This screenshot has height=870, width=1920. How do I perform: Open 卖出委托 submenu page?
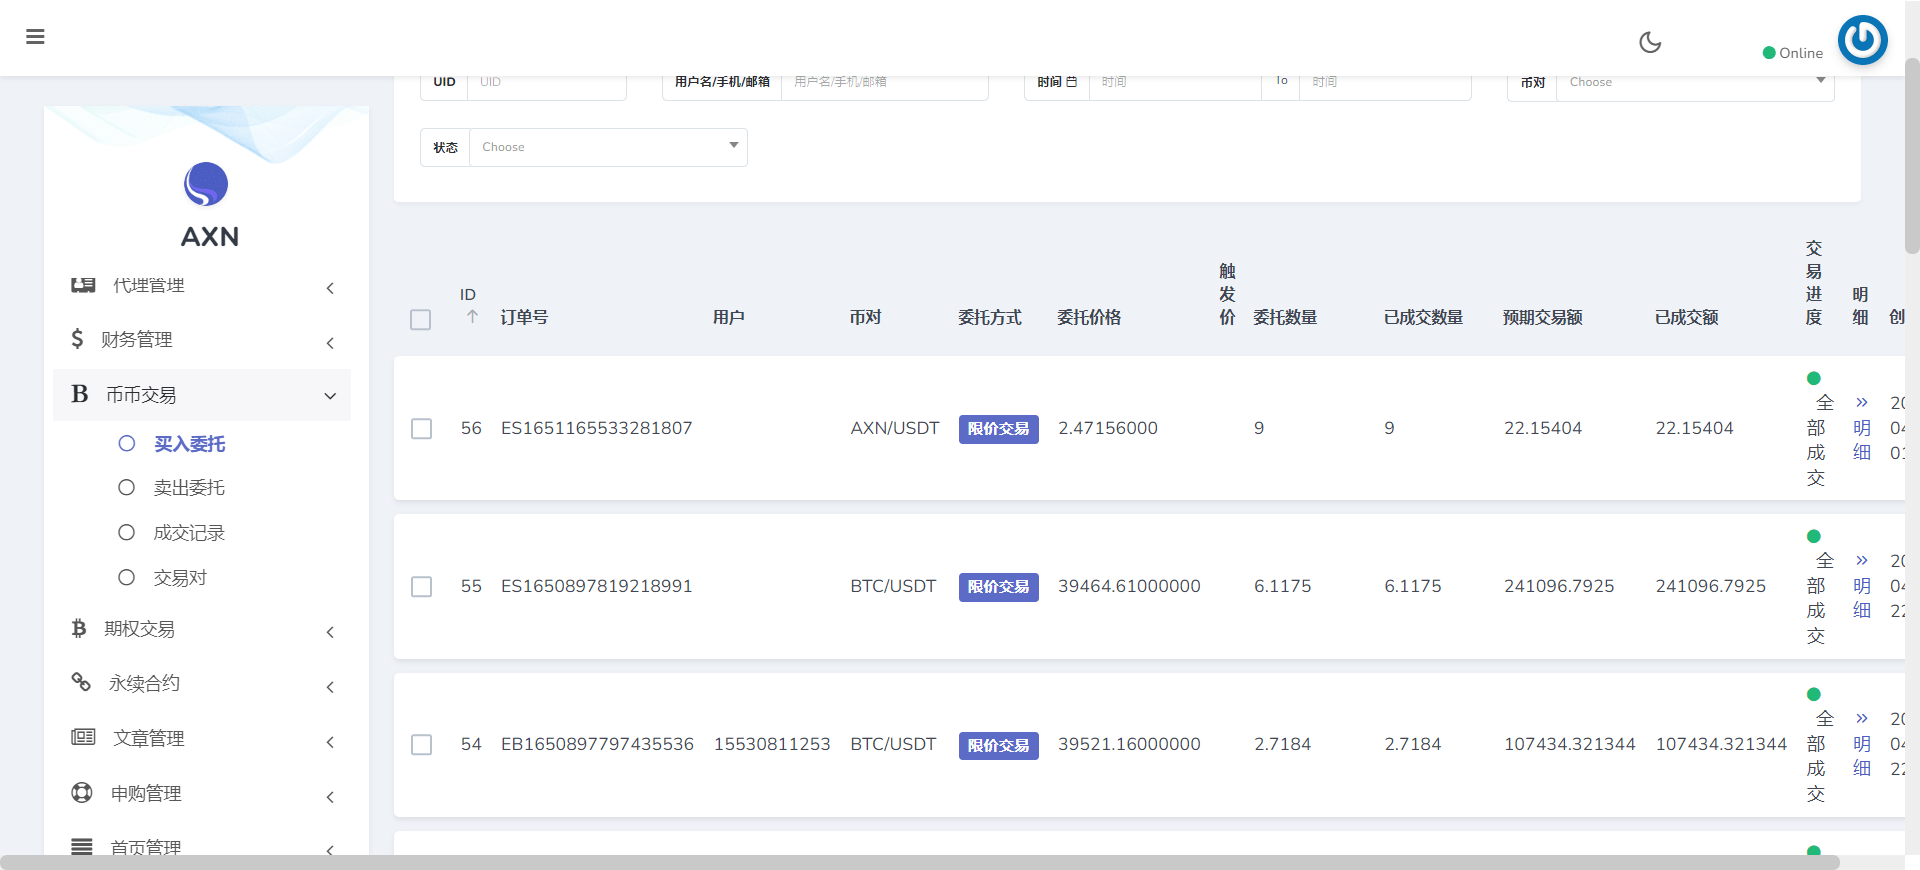pyautogui.click(x=189, y=488)
